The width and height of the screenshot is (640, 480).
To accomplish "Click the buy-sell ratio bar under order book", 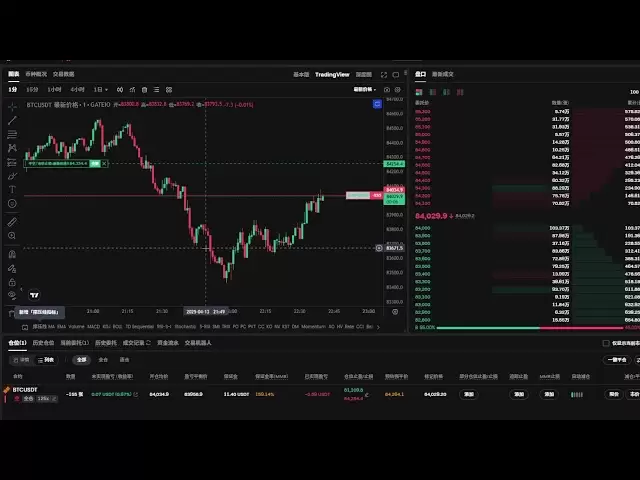I will point(530,328).
